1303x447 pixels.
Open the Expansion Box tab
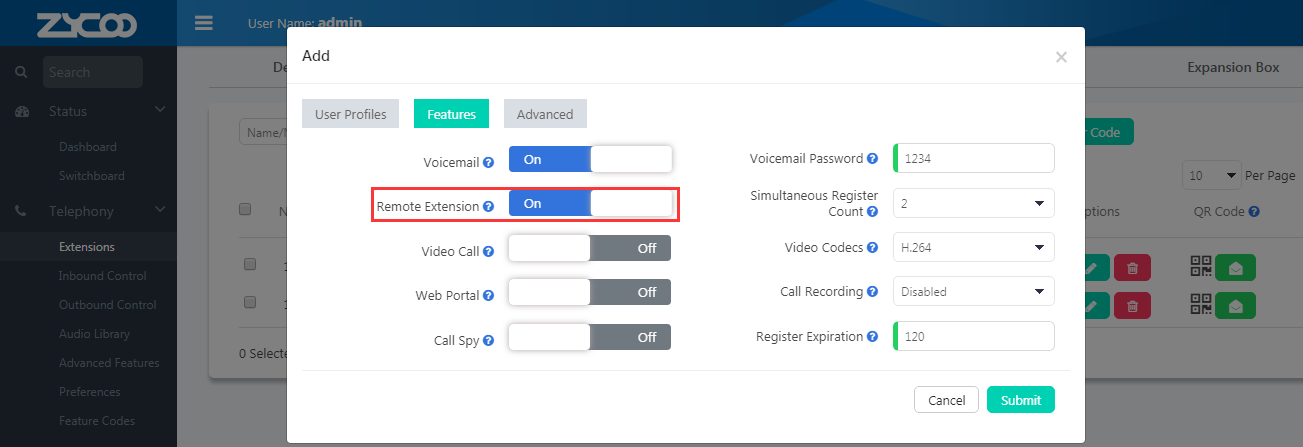tap(1233, 67)
